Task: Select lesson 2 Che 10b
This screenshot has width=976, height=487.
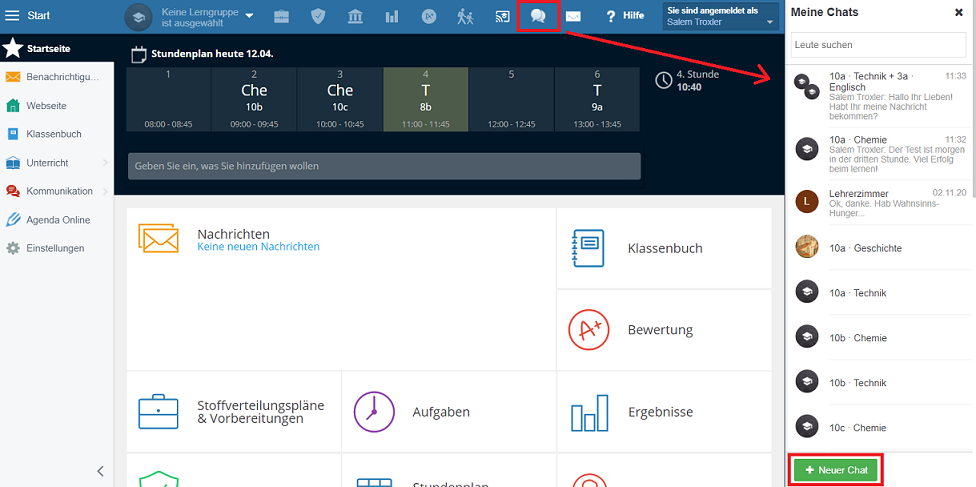Action: coord(254,100)
